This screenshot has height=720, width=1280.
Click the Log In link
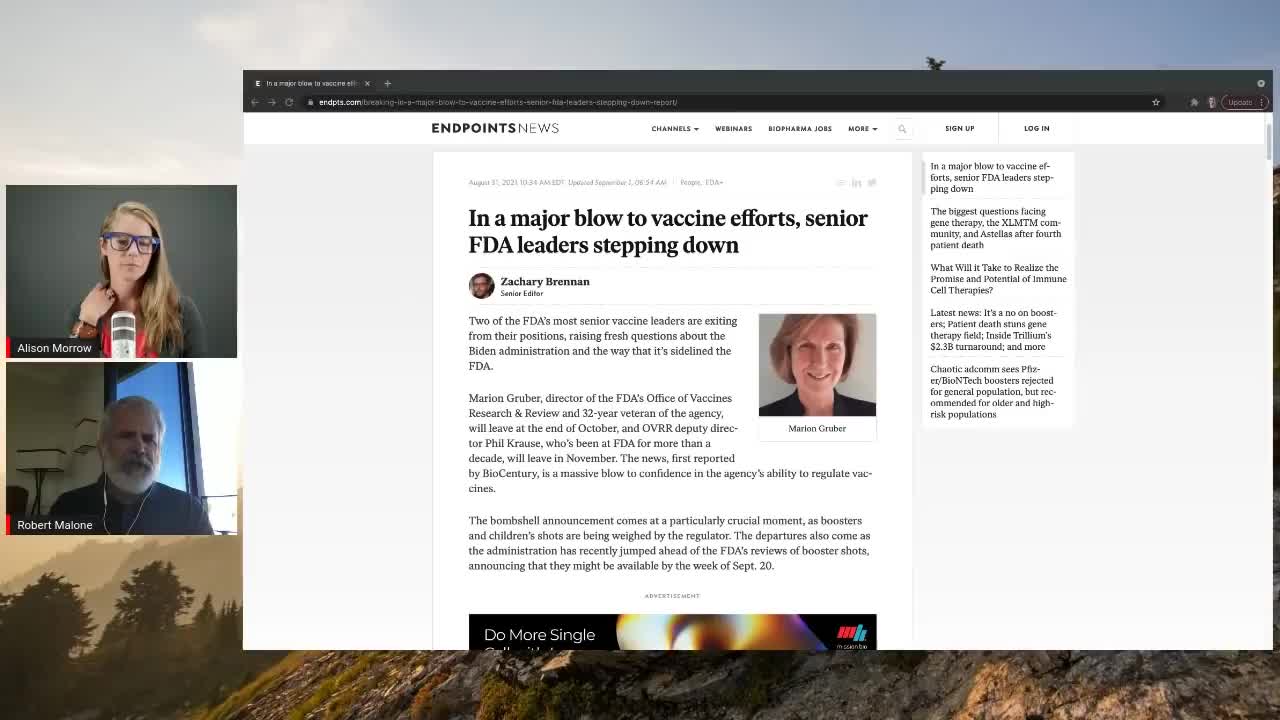pyautogui.click(x=1036, y=128)
